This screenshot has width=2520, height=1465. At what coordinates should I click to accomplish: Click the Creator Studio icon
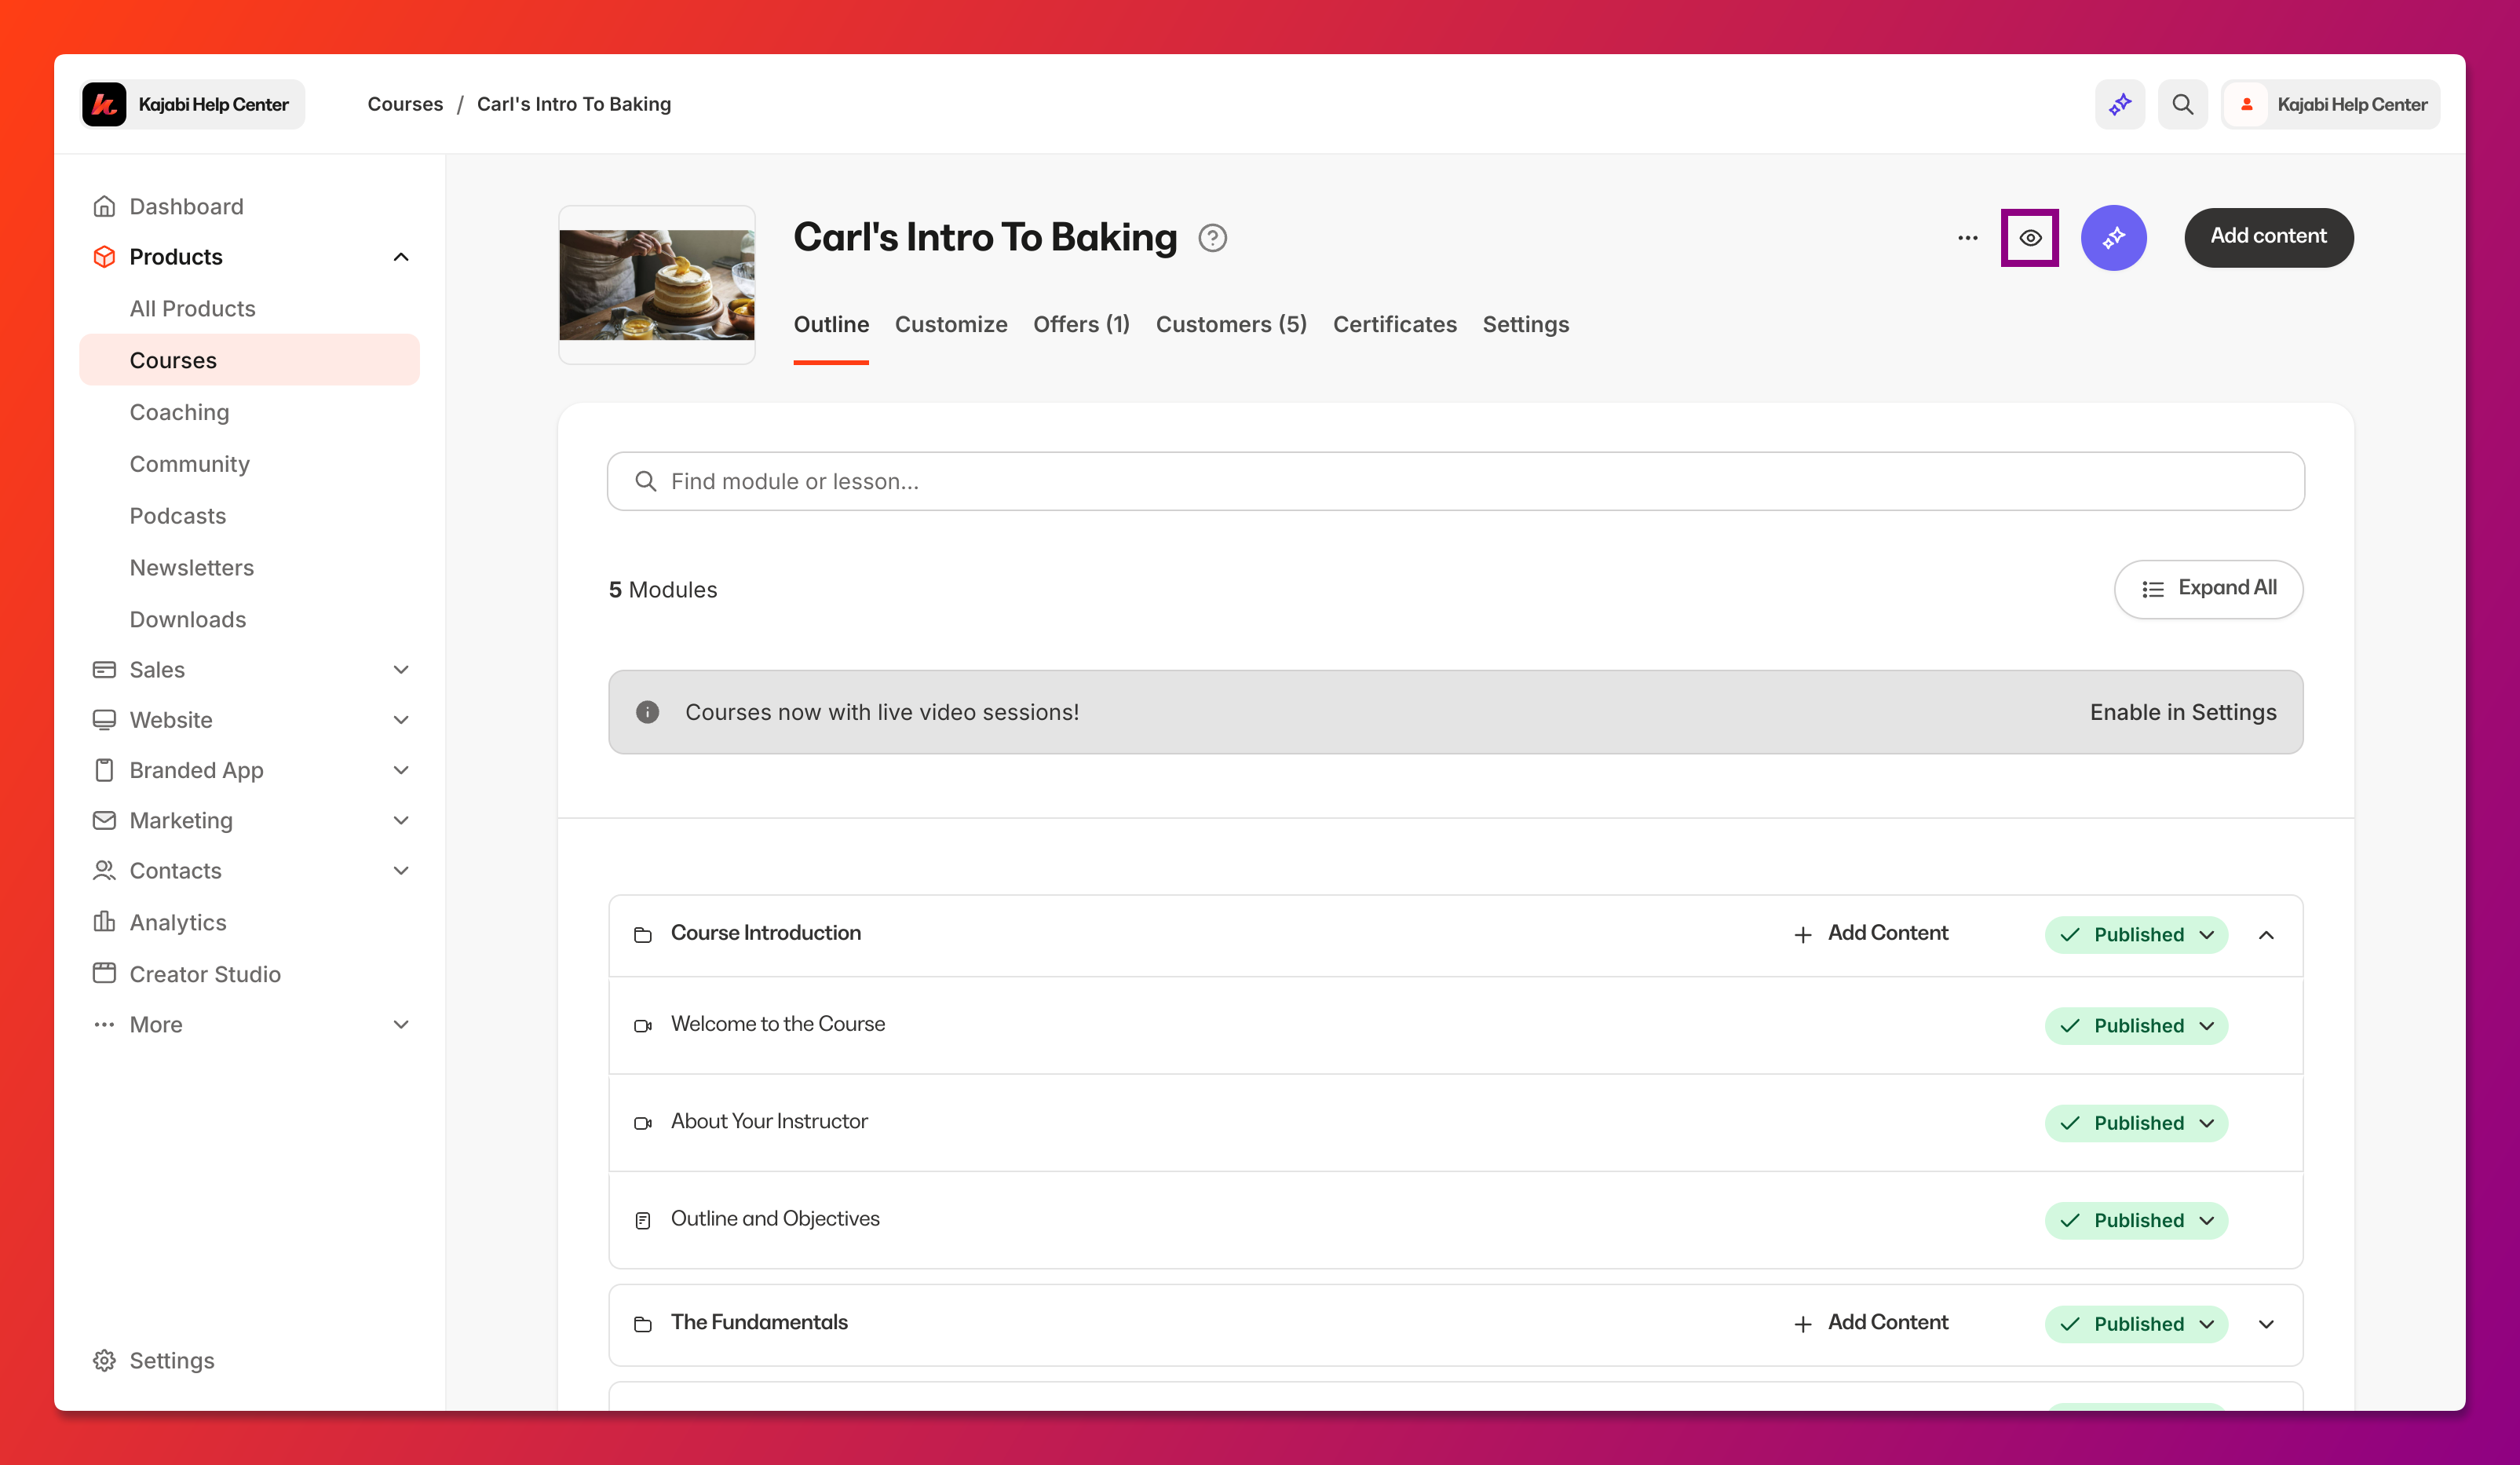click(104, 973)
